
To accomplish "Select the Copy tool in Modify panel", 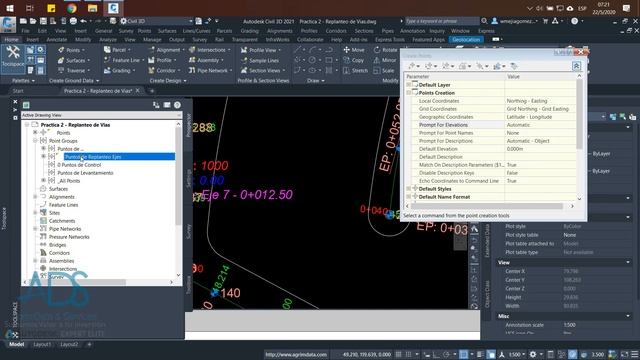I will point(353,60).
